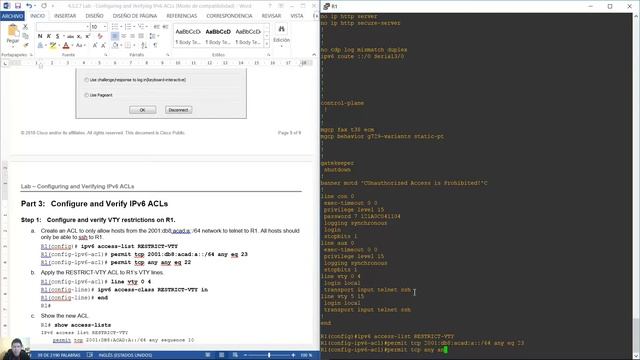Expand the styles gallery with its arrow
This screenshot has width=640, height=360.
pos(267,43)
